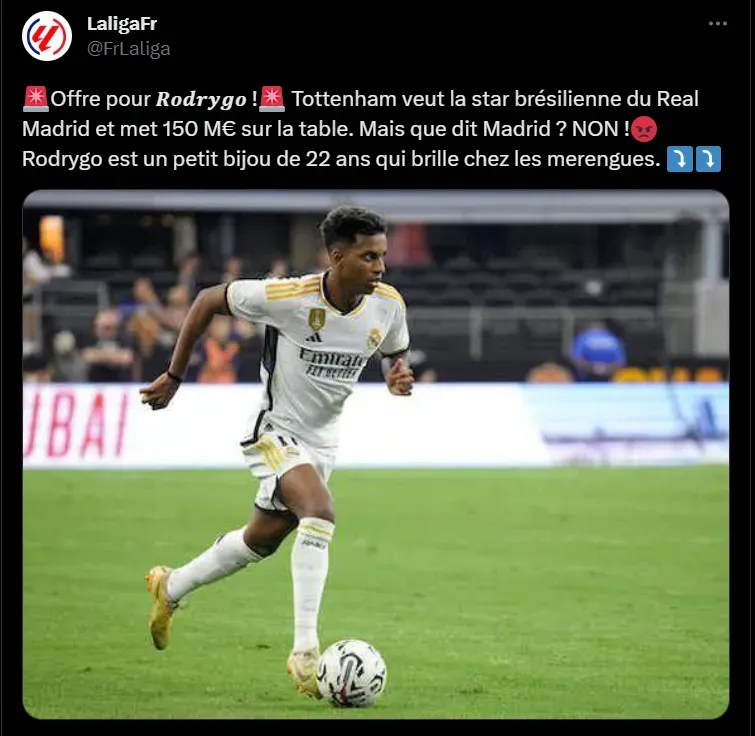Click the second red siren emoji after Rodrygo

(272, 99)
